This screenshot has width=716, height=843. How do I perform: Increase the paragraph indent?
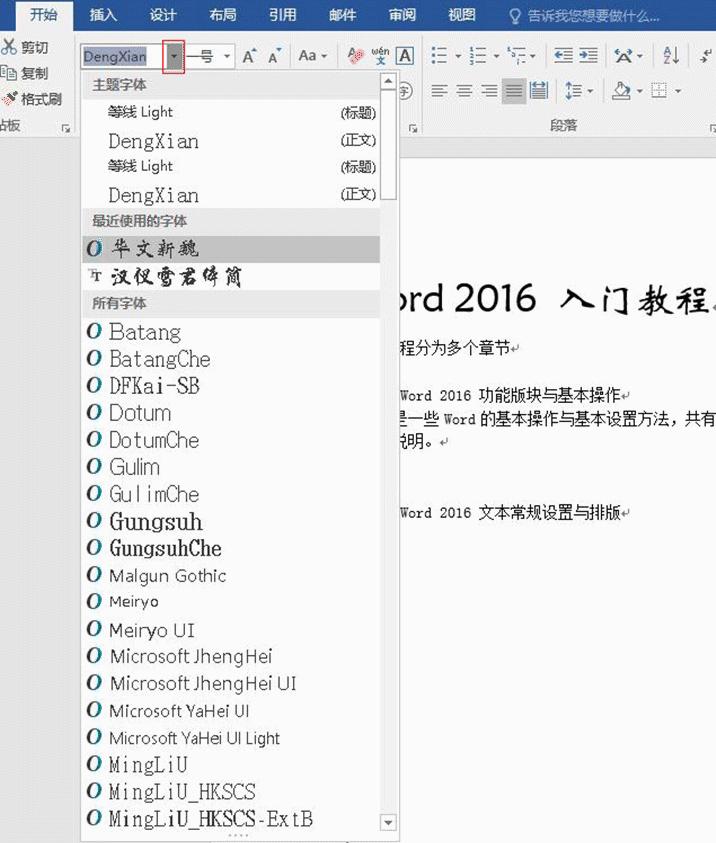pyautogui.click(x=588, y=55)
